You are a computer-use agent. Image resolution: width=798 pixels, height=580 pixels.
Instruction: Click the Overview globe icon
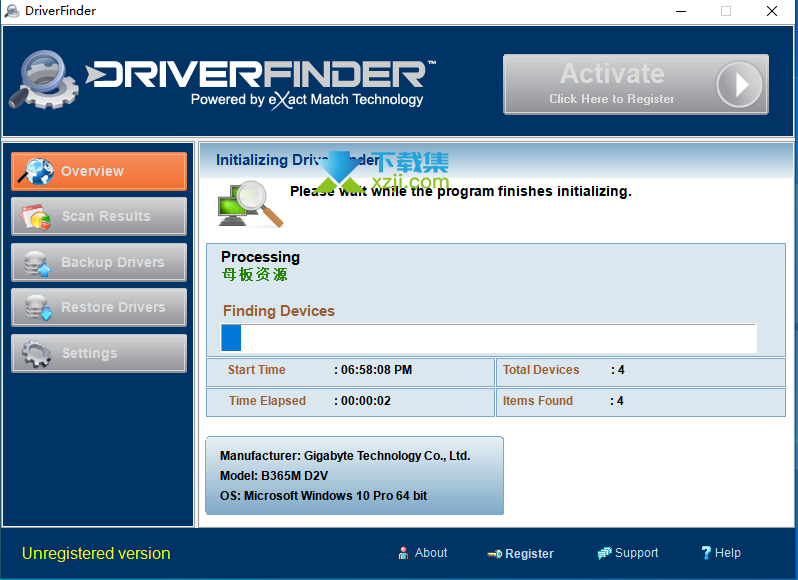tap(36, 171)
